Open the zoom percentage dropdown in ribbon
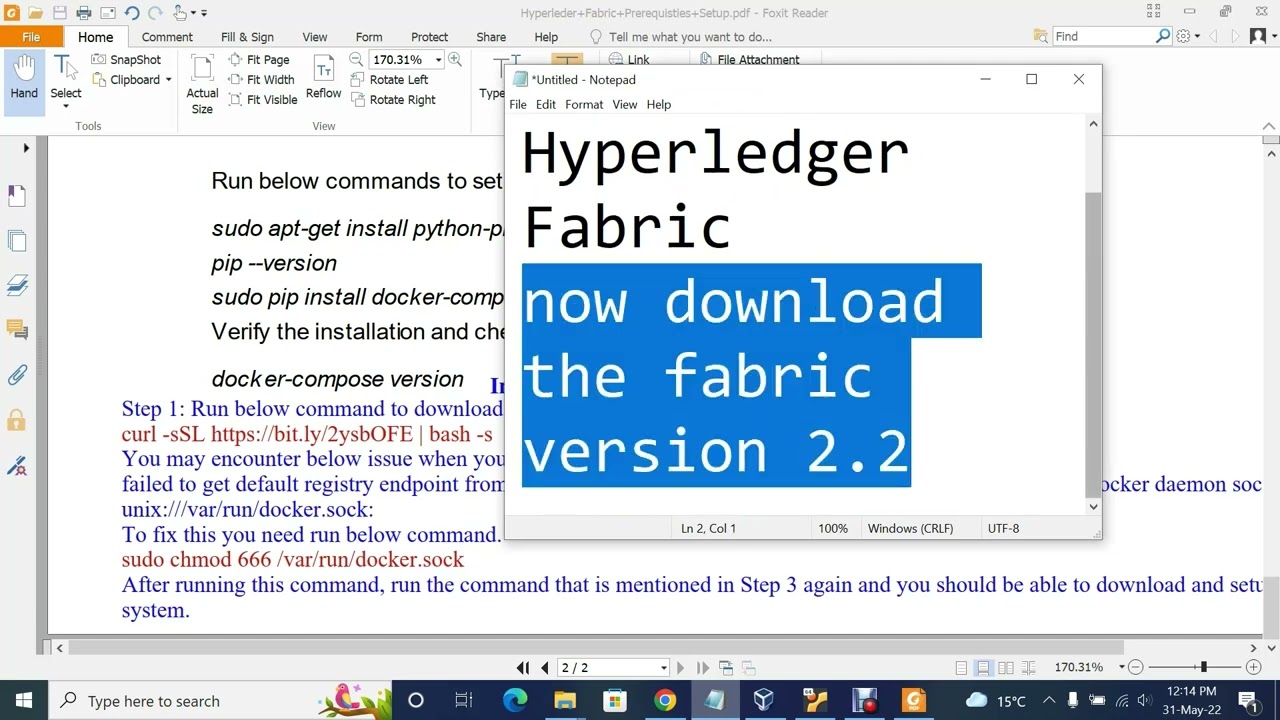 [x=438, y=60]
